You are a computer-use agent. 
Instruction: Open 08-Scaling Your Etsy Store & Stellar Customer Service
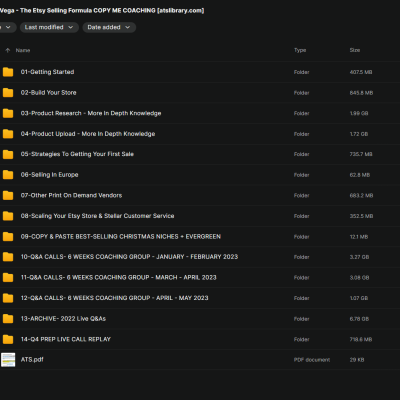[x=97, y=216]
